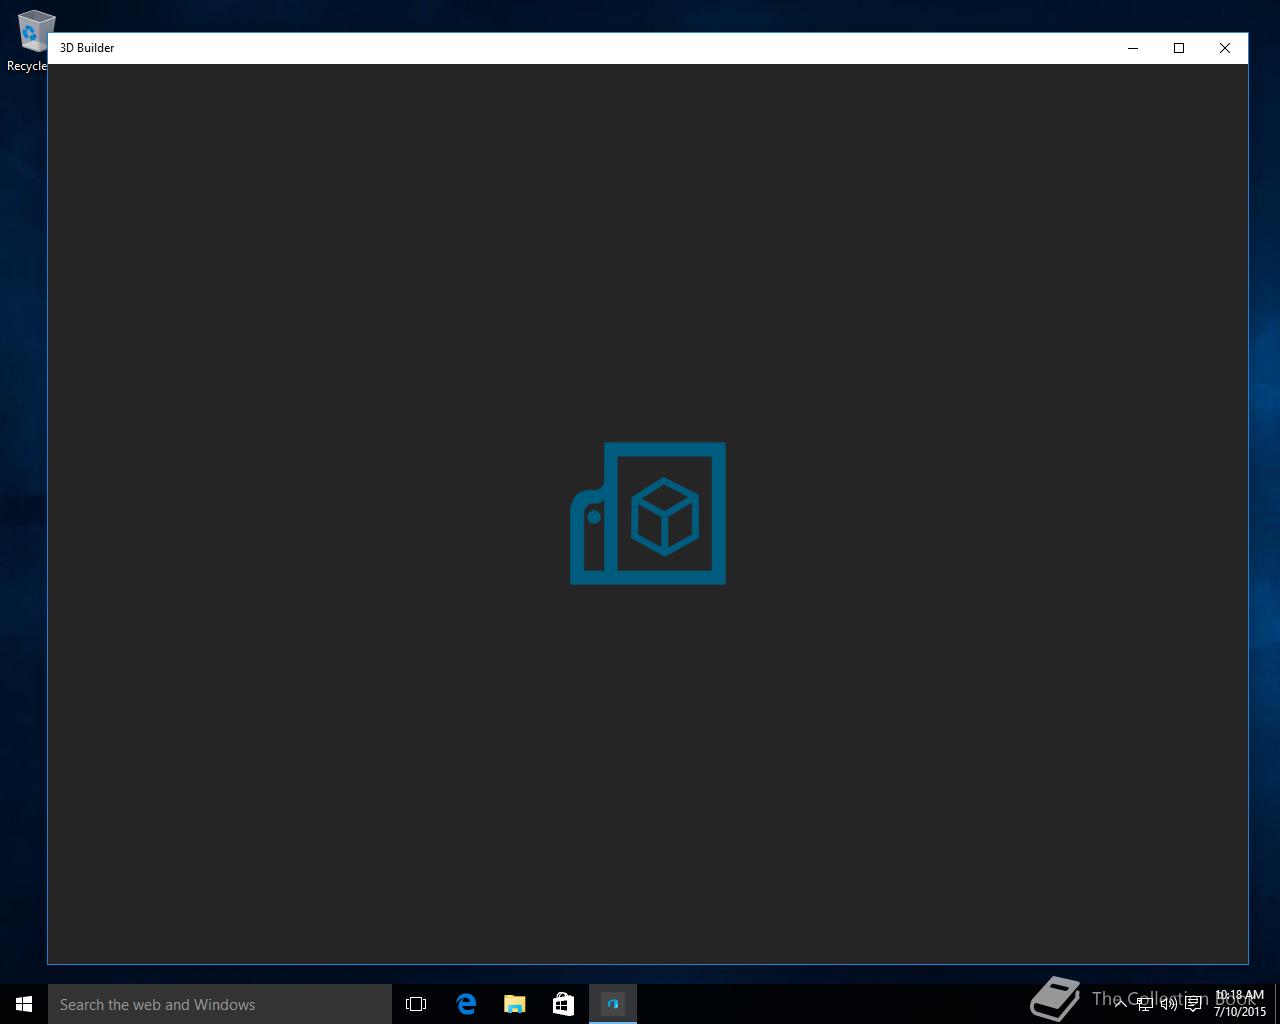Image resolution: width=1280 pixels, height=1024 pixels.
Task: Maximize the 3D Builder window
Action: (1179, 48)
